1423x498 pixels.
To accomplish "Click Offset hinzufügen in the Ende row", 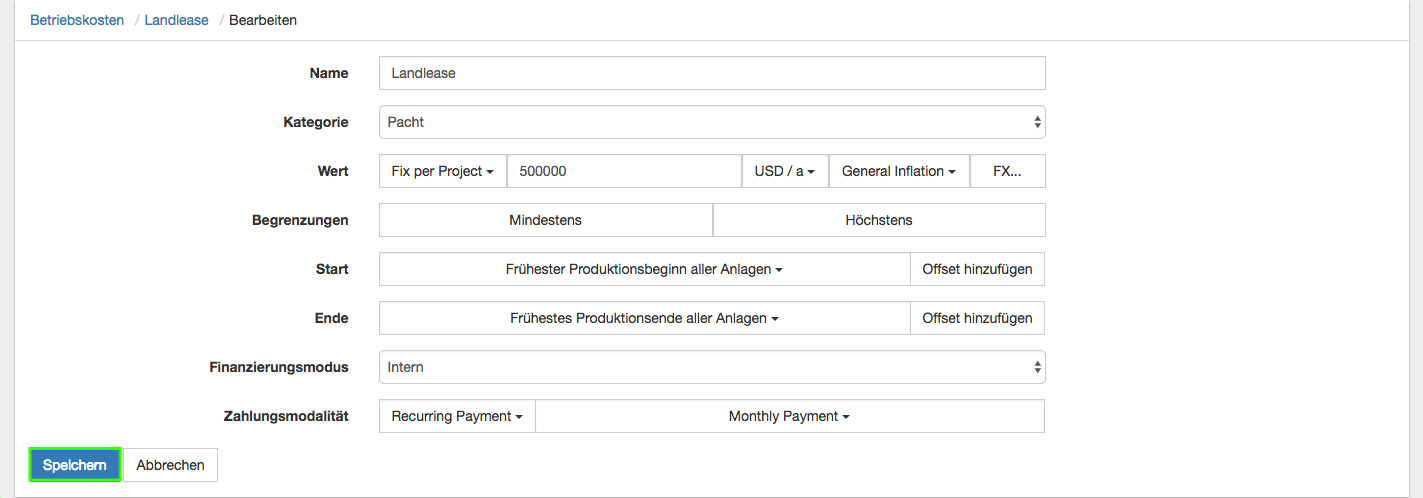I will click(977, 318).
